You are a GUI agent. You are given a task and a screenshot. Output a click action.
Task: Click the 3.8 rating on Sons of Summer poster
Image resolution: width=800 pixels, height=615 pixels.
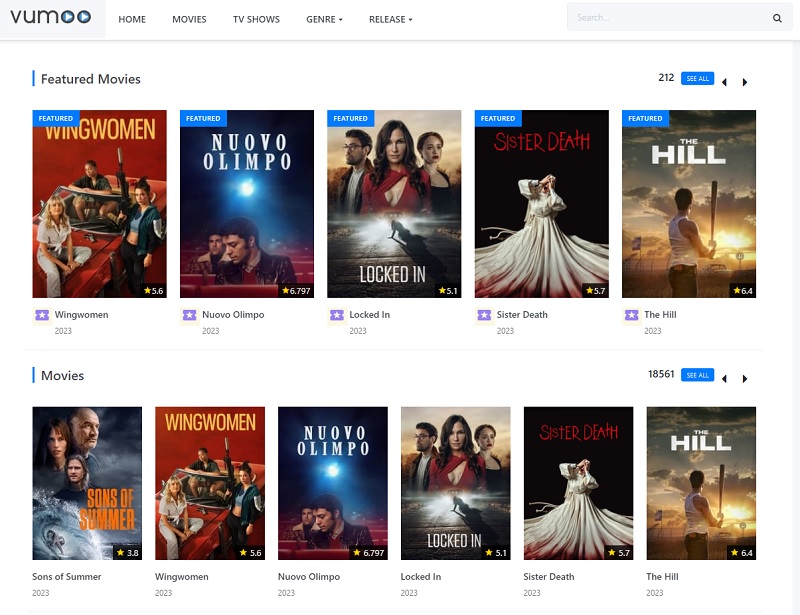point(128,553)
